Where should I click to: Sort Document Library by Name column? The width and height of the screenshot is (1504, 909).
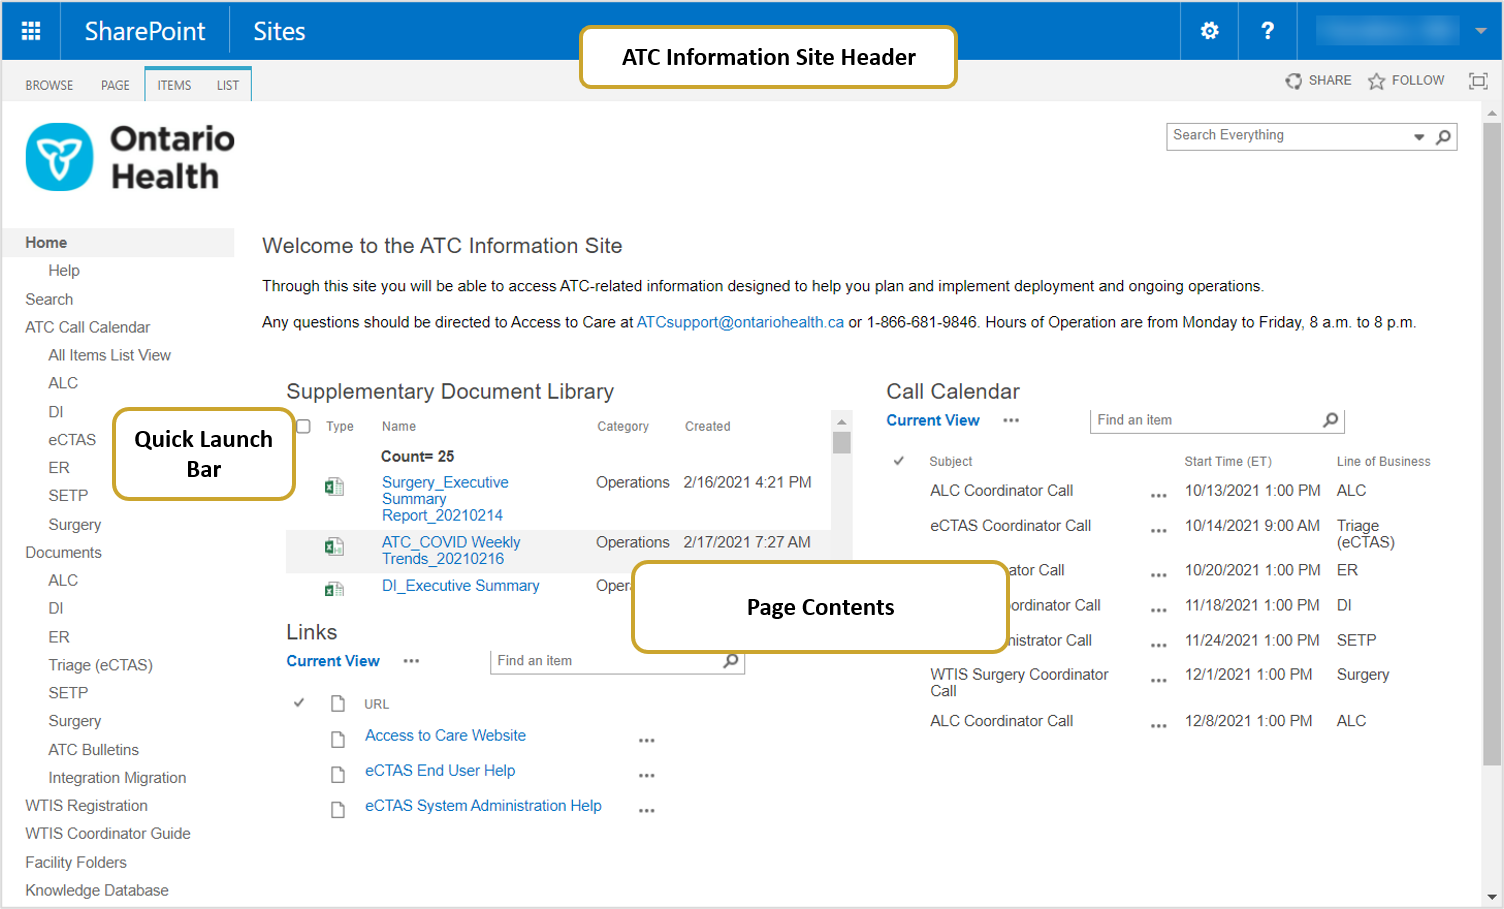click(399, 426)
